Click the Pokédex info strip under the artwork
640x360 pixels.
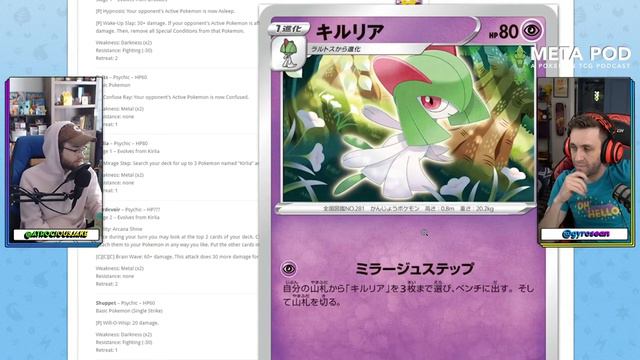tap(408, 209)
